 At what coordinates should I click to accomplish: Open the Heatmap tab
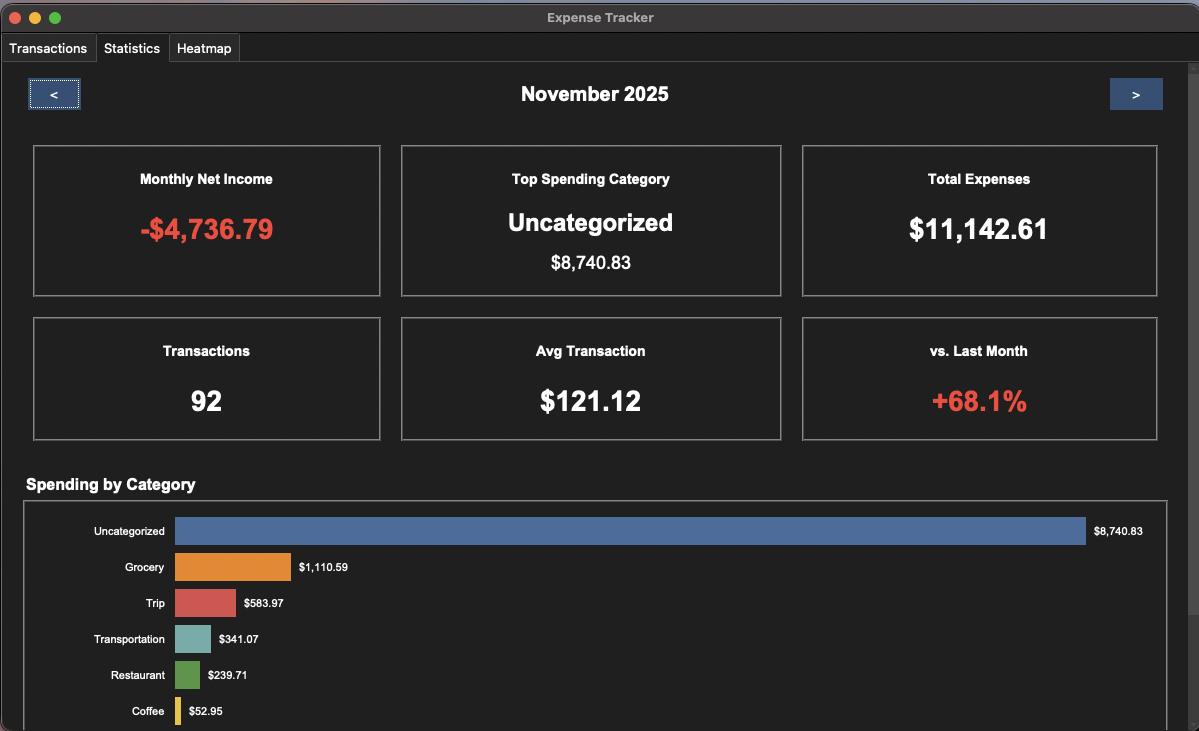[x=203, y=48]
